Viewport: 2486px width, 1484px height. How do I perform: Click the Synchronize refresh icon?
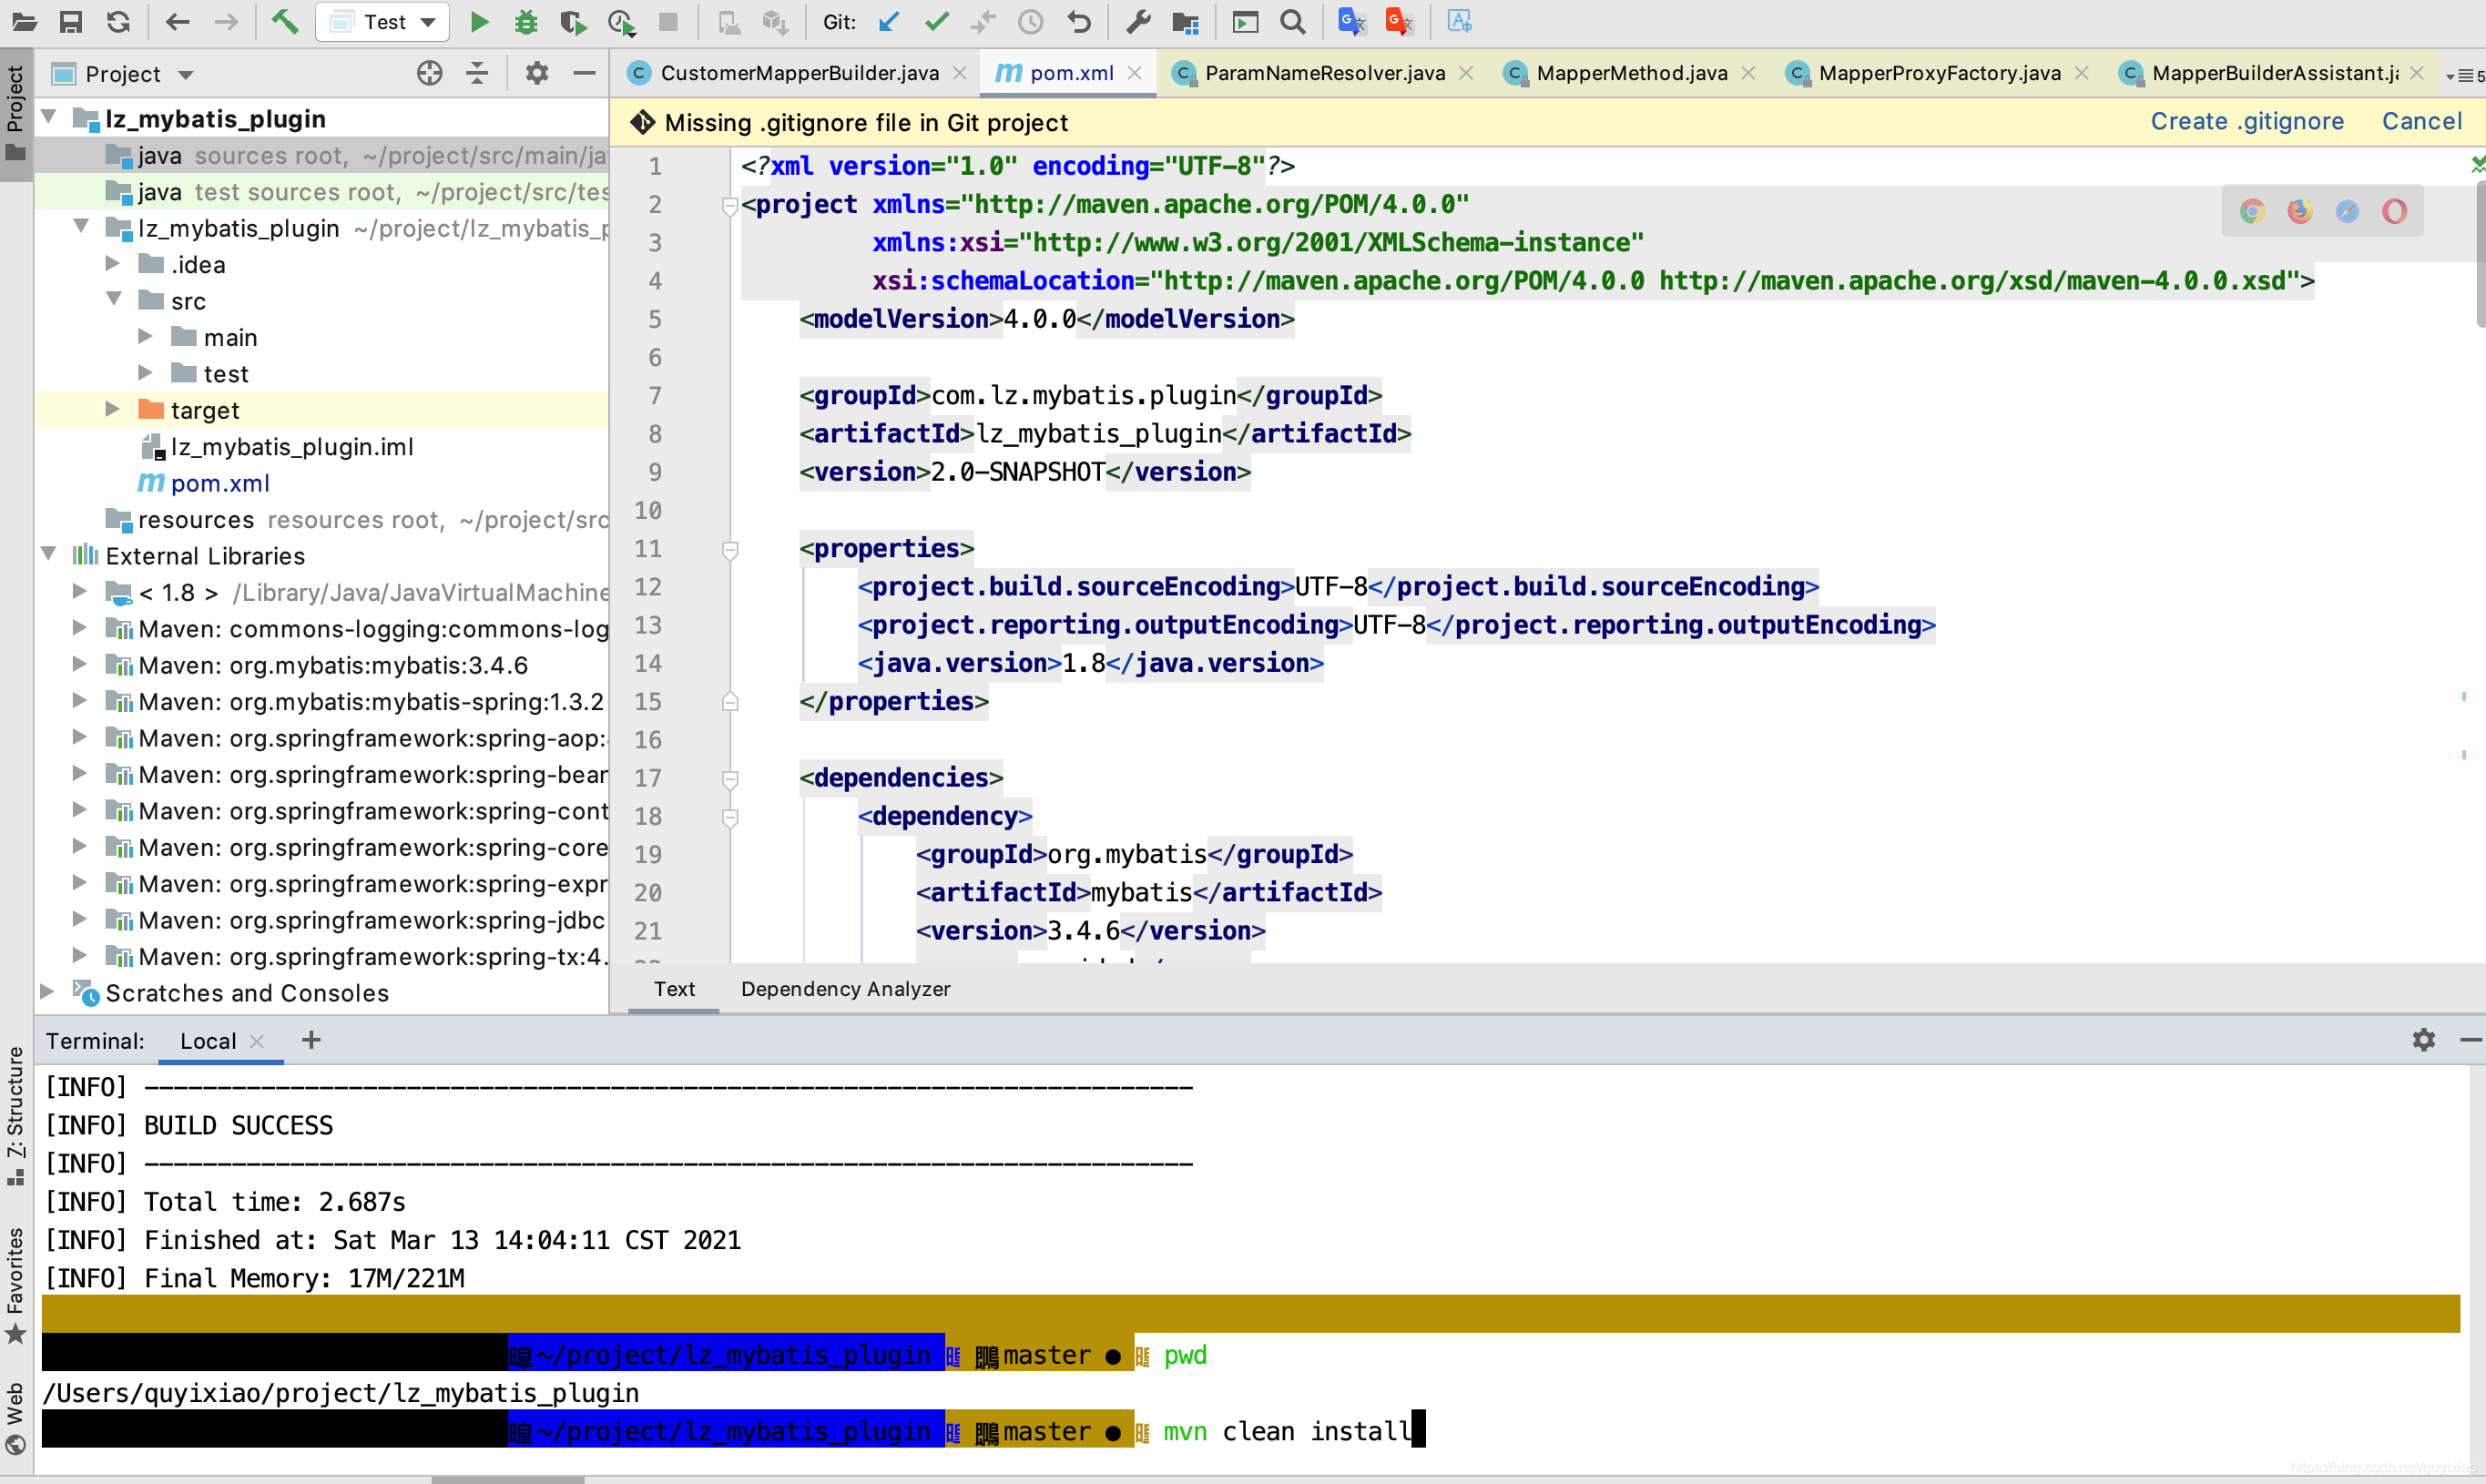[119, 21]
